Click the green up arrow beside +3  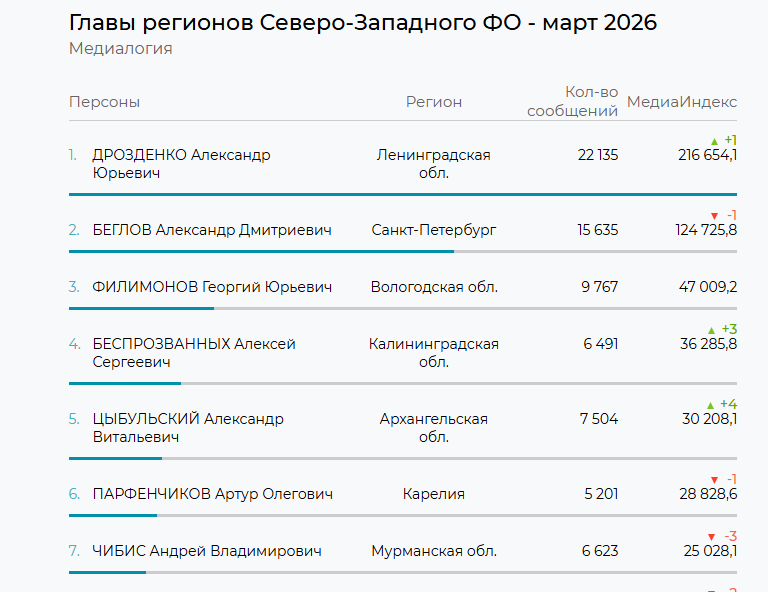pyautogui.click(x=712, y=330)
